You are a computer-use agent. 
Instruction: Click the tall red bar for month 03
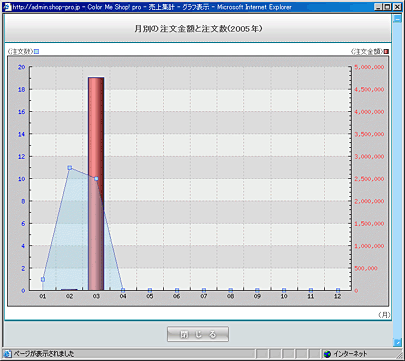(96, 184)
